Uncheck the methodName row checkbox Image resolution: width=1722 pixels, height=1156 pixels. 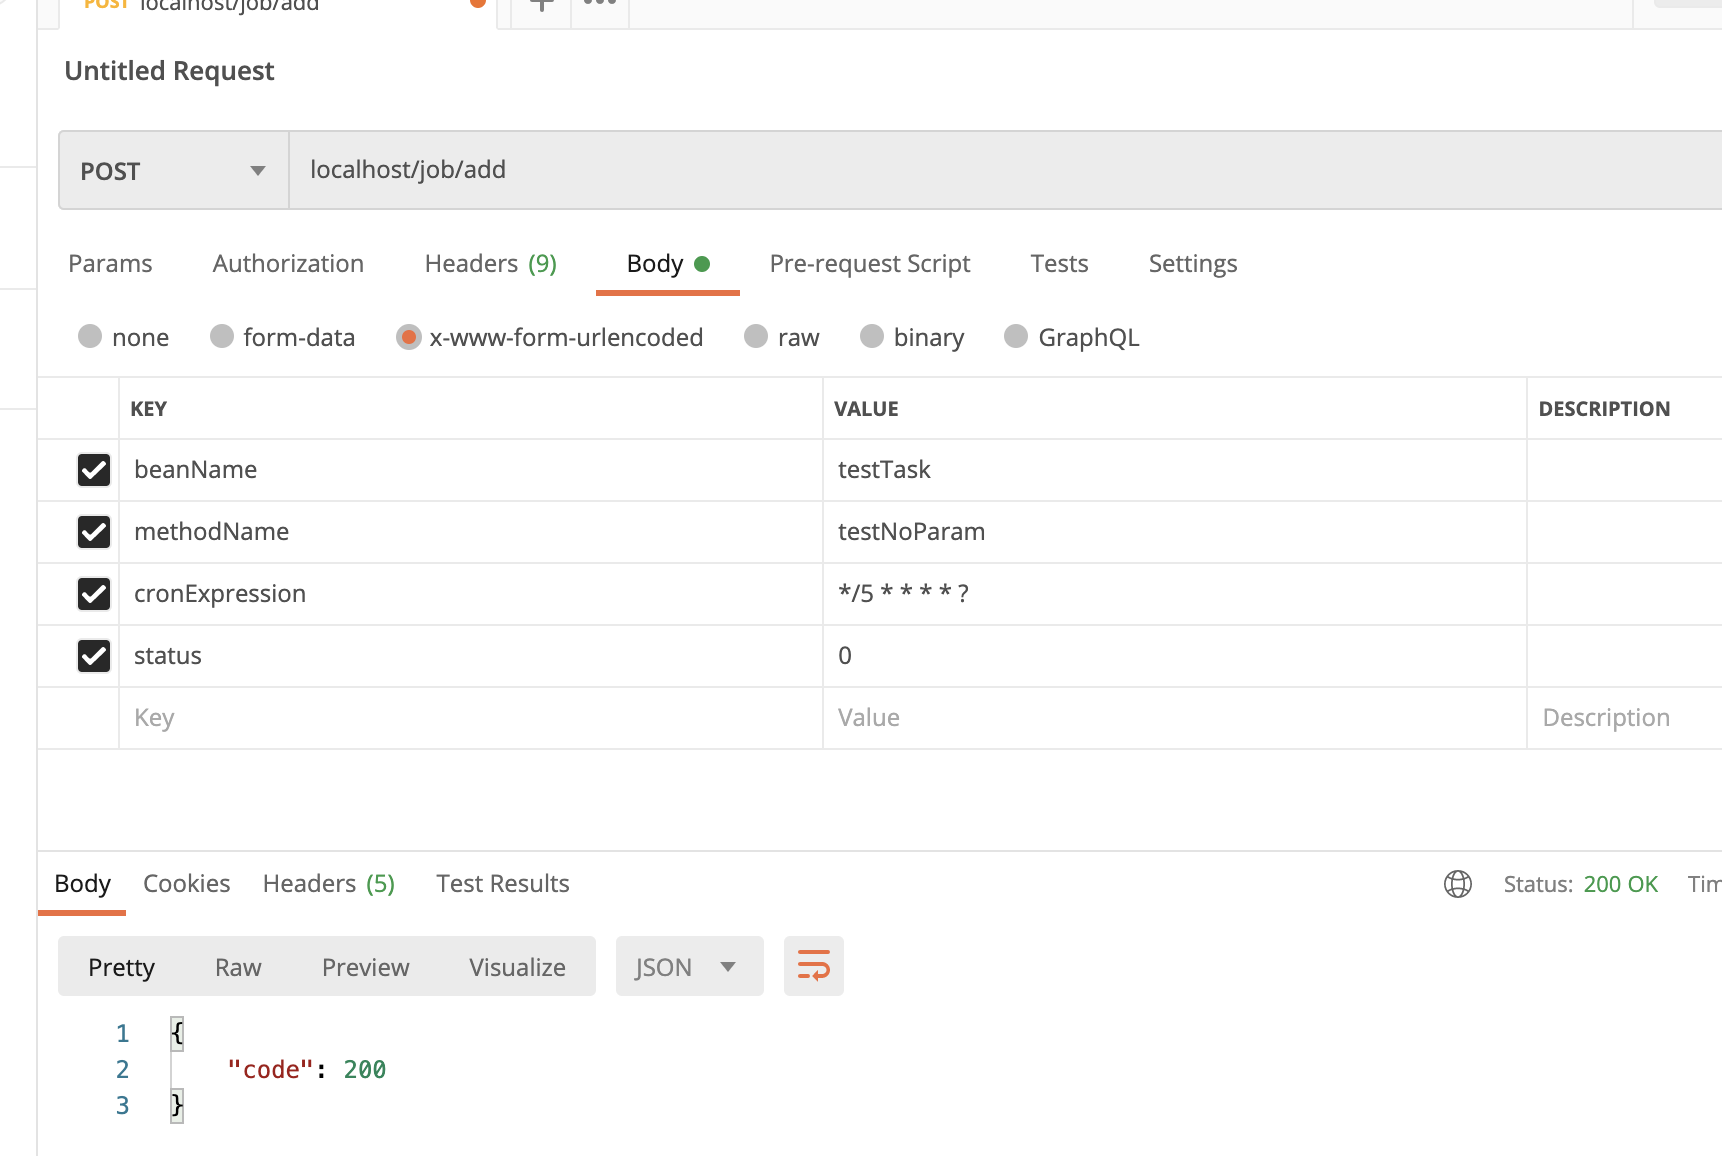pos(94,532)
